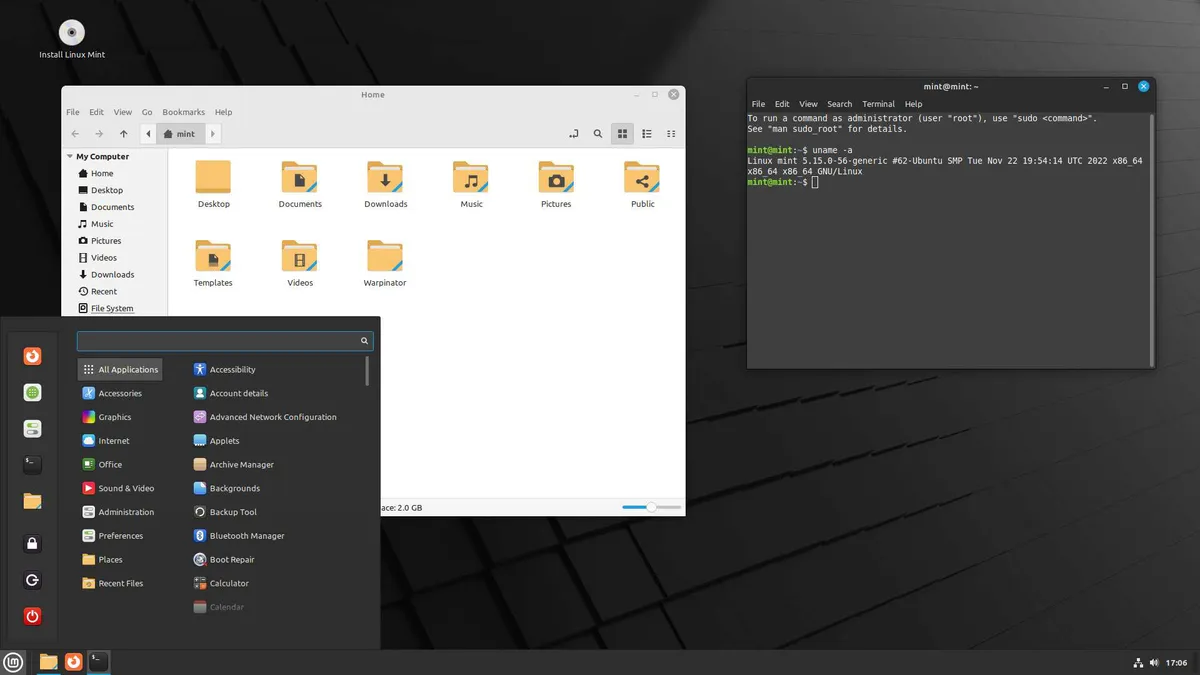Open the Go menu in Files

coord(147,112)
